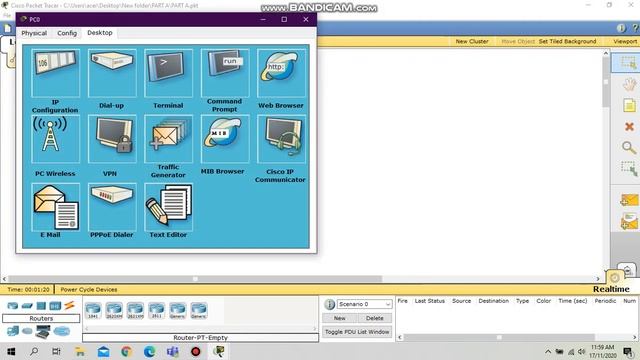The image size is (640, 360).
Task: Select the Add Simple PDU envelope
Action: coord(629,200)
